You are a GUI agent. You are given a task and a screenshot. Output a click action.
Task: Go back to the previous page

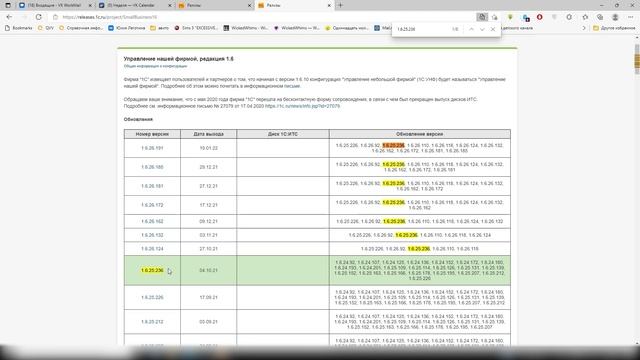9,17
